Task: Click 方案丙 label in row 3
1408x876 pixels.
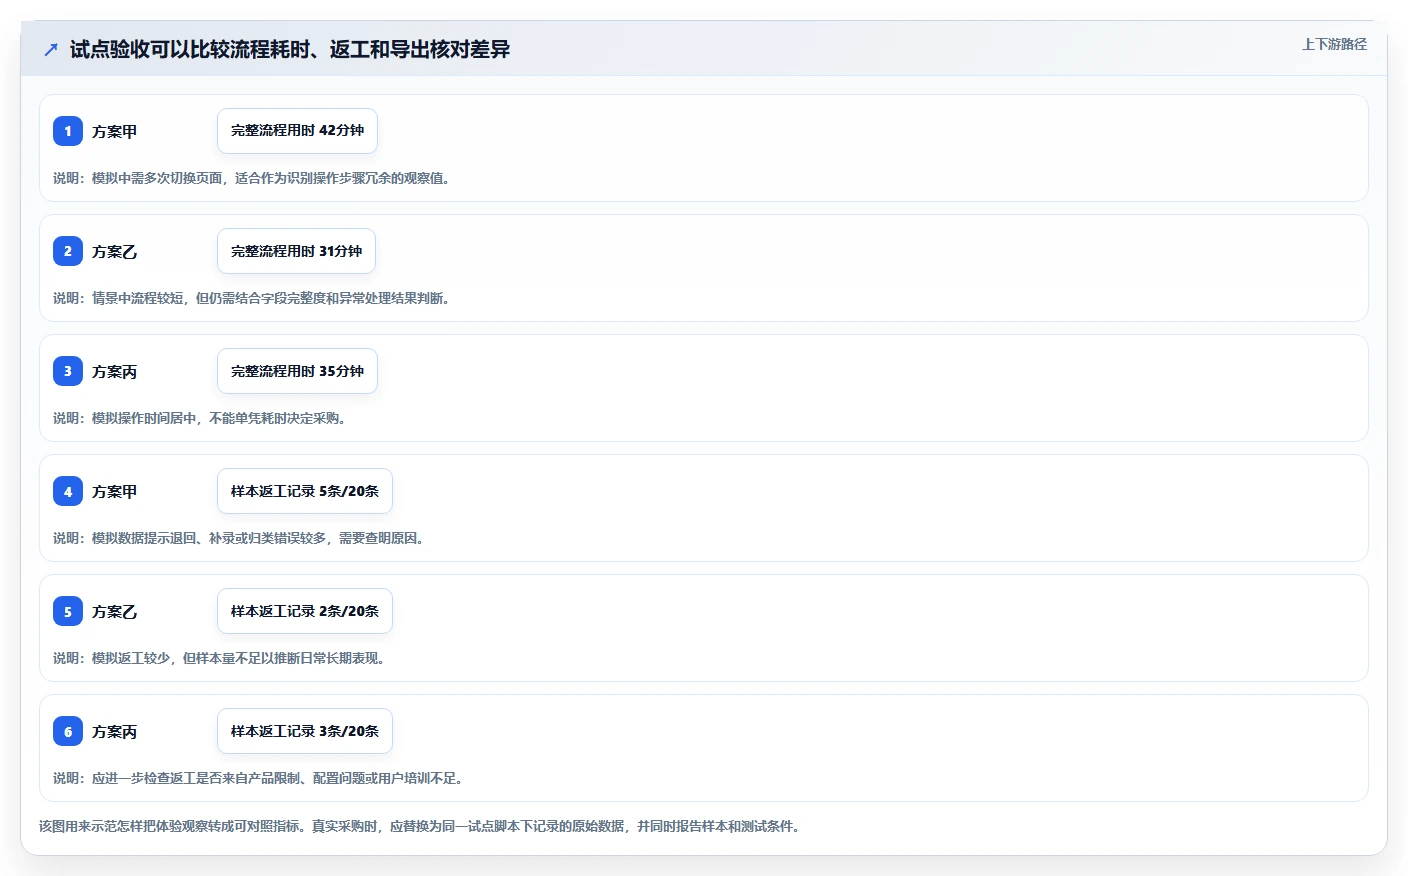Action: point(115,371)
